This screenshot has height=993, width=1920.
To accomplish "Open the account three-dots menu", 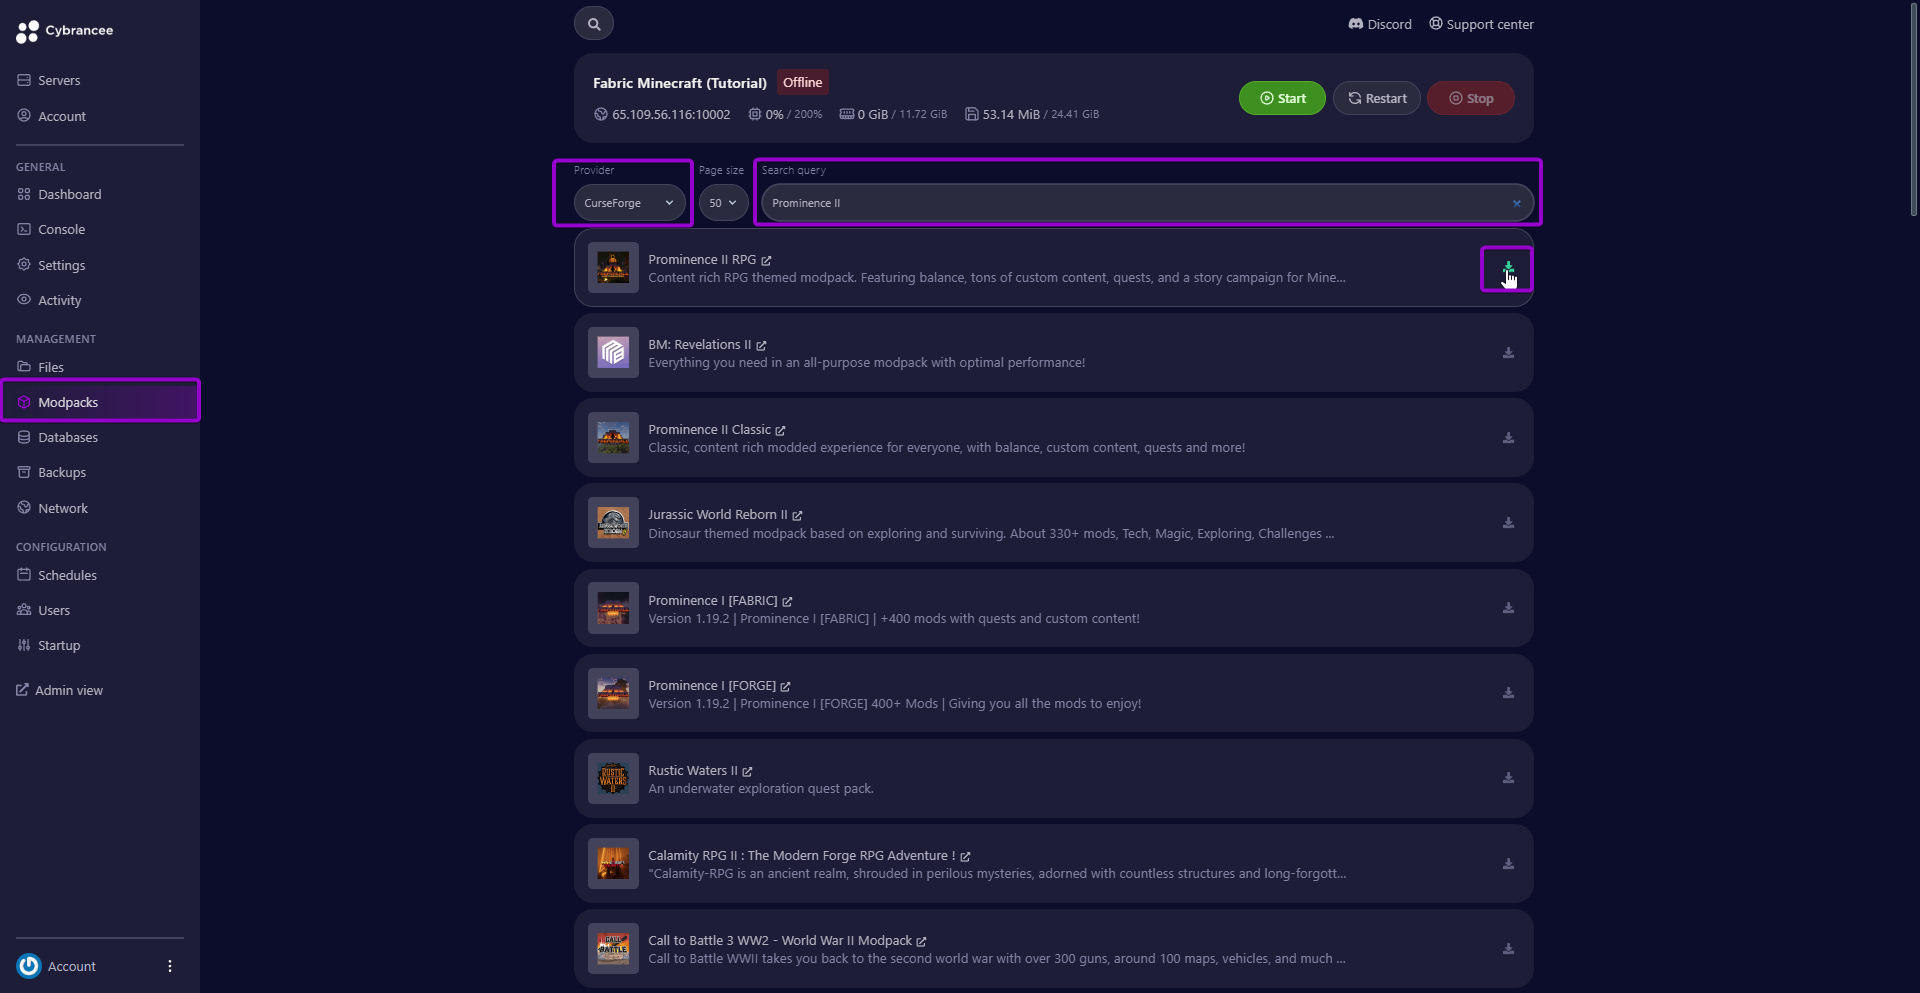I will pos(170,966).
